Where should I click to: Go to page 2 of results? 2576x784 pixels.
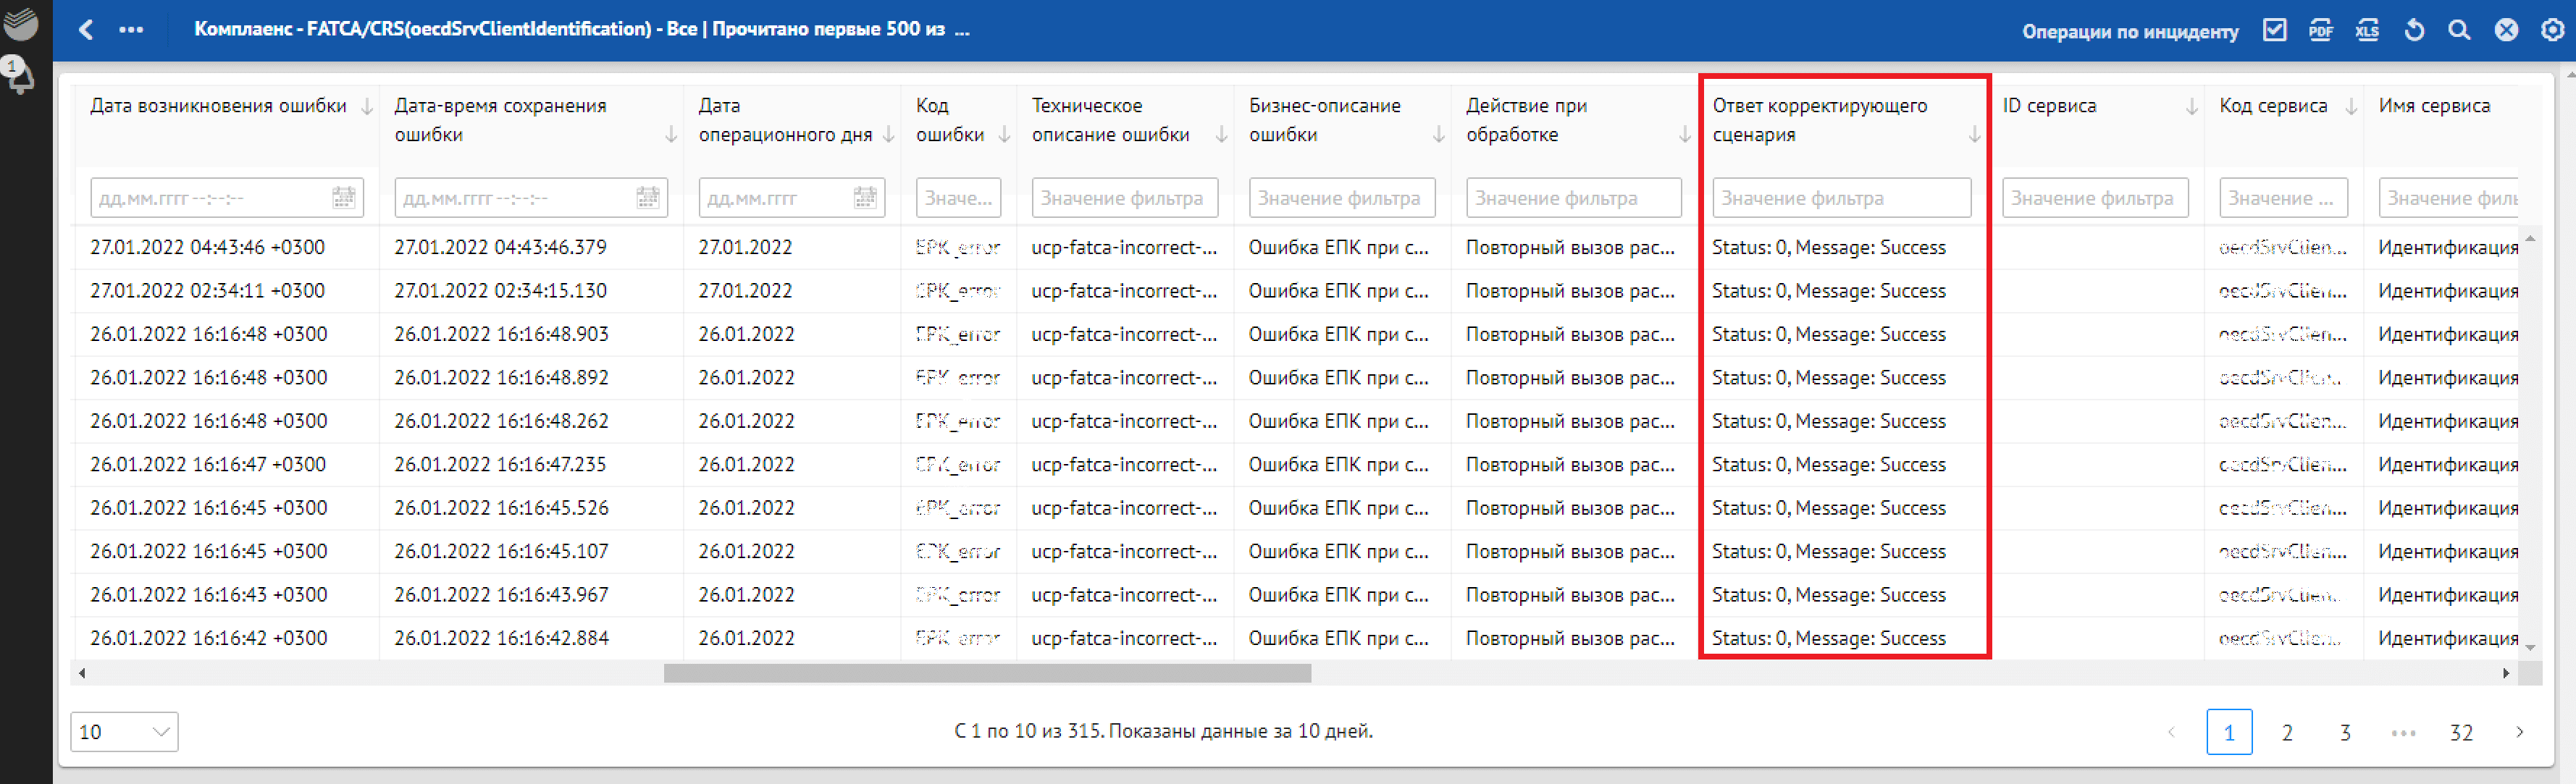(2286, 732)
